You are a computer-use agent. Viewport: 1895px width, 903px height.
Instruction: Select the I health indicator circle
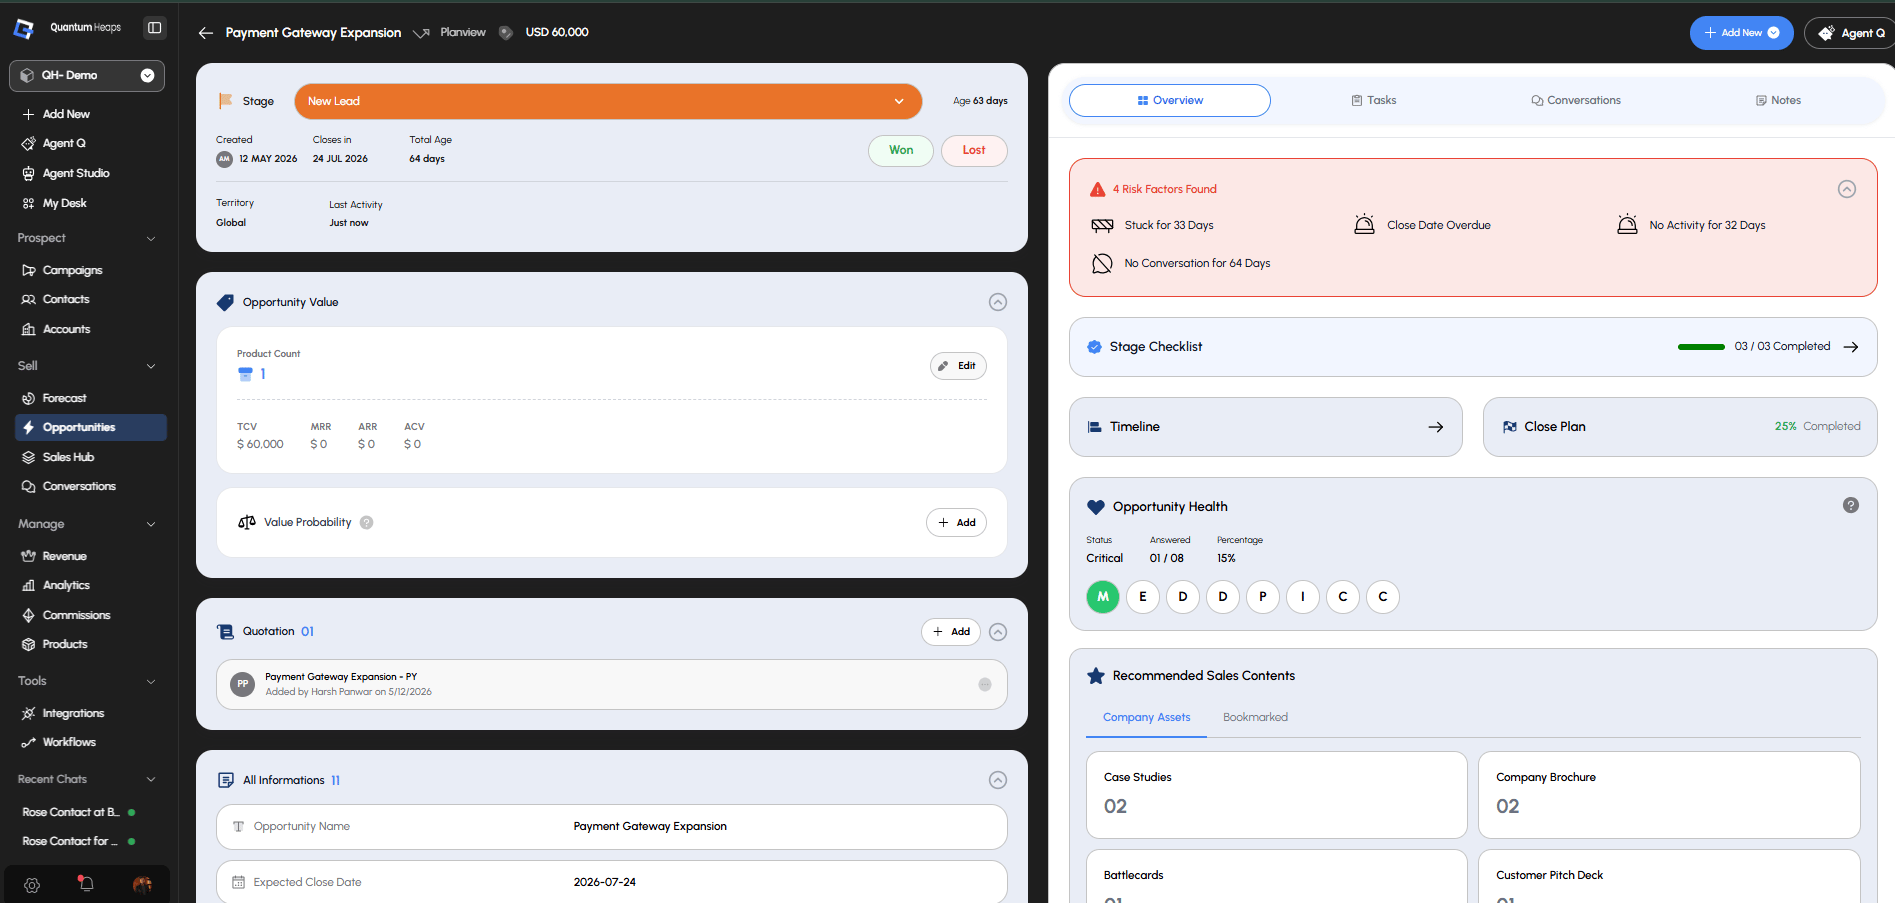(1303, 597)
